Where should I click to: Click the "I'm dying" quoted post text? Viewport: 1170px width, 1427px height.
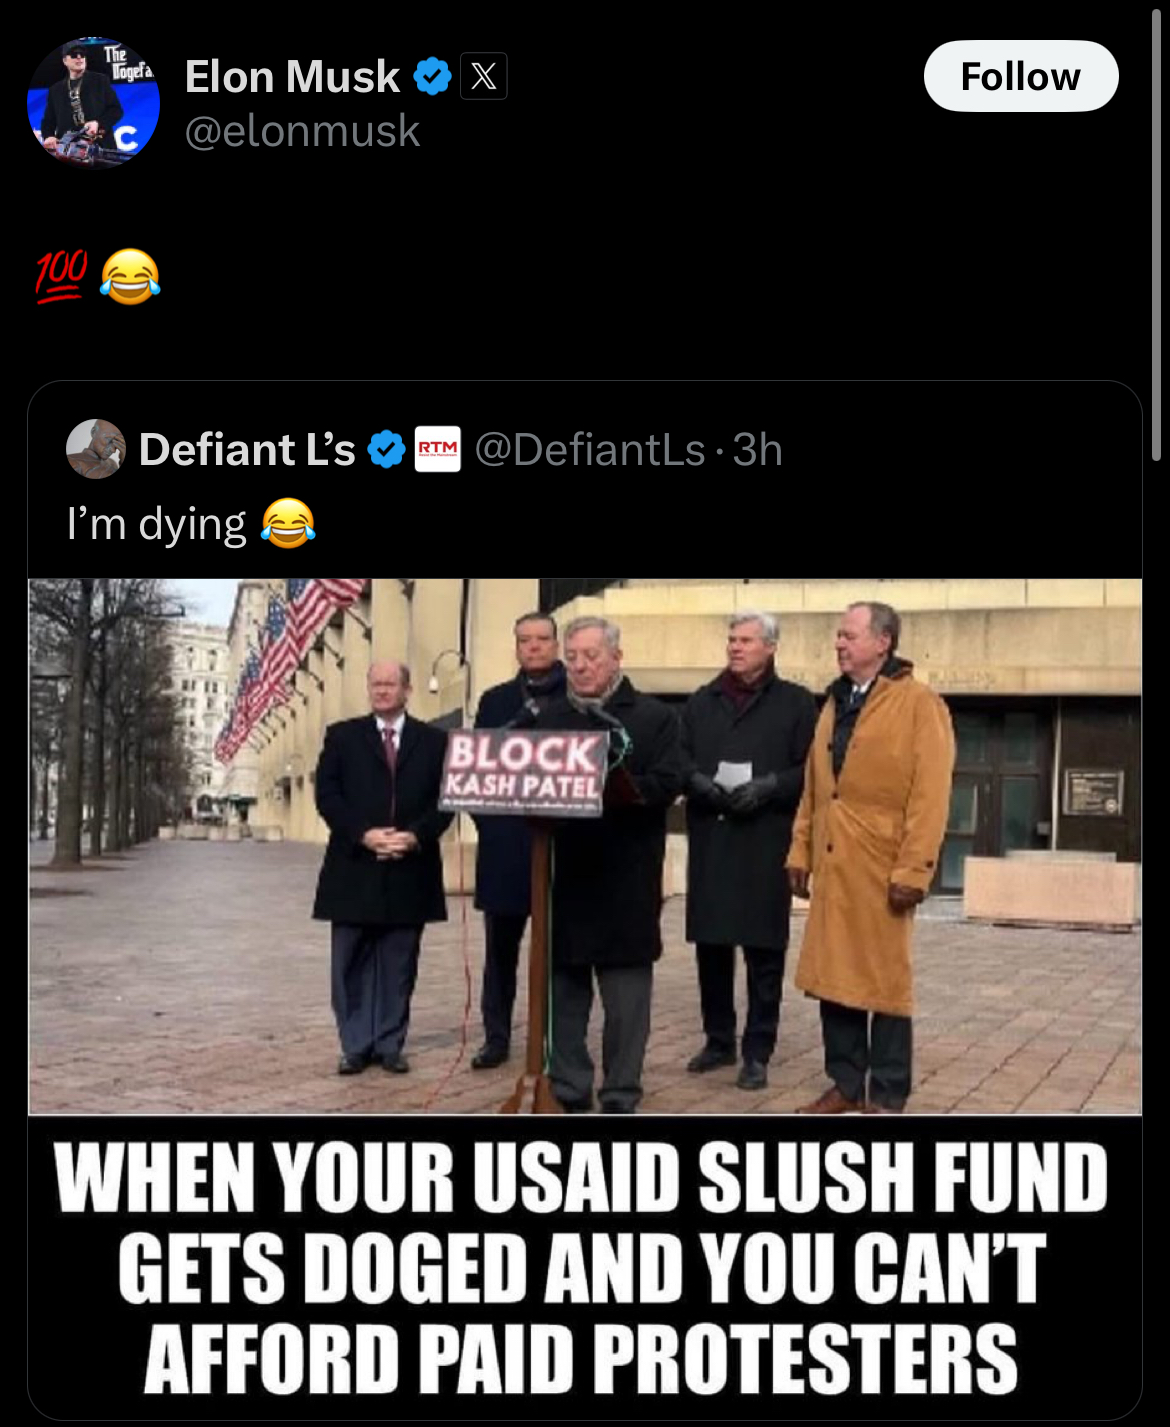coord(156,524)
